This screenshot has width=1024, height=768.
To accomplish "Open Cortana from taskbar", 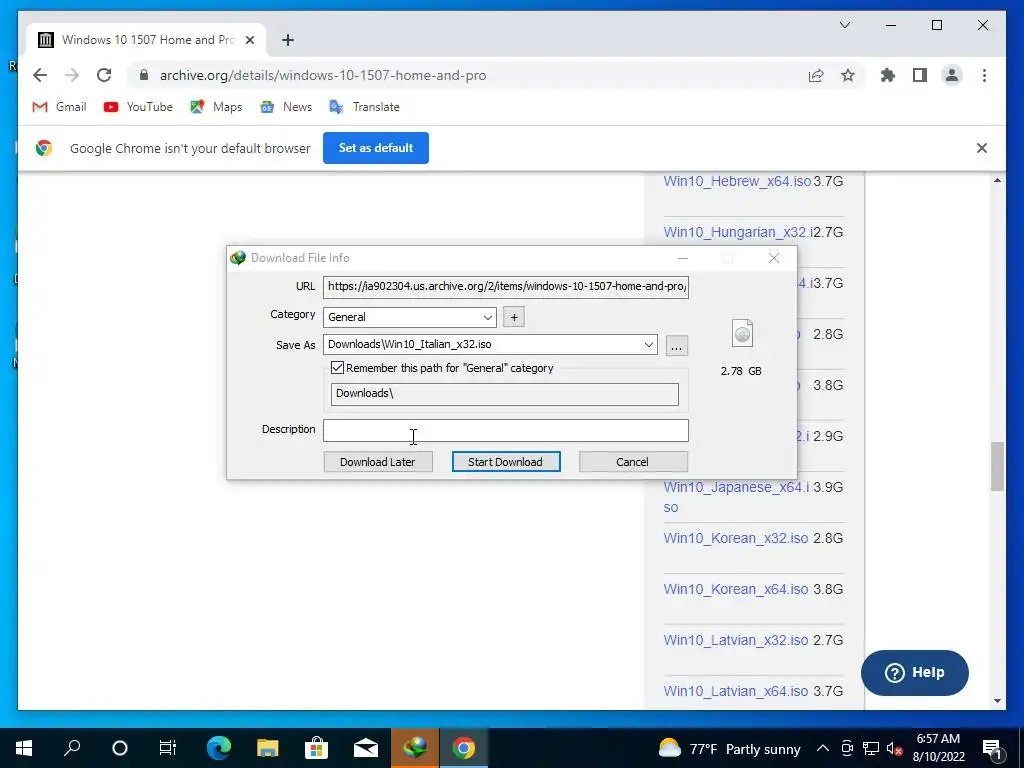I will tap(120, 748).
